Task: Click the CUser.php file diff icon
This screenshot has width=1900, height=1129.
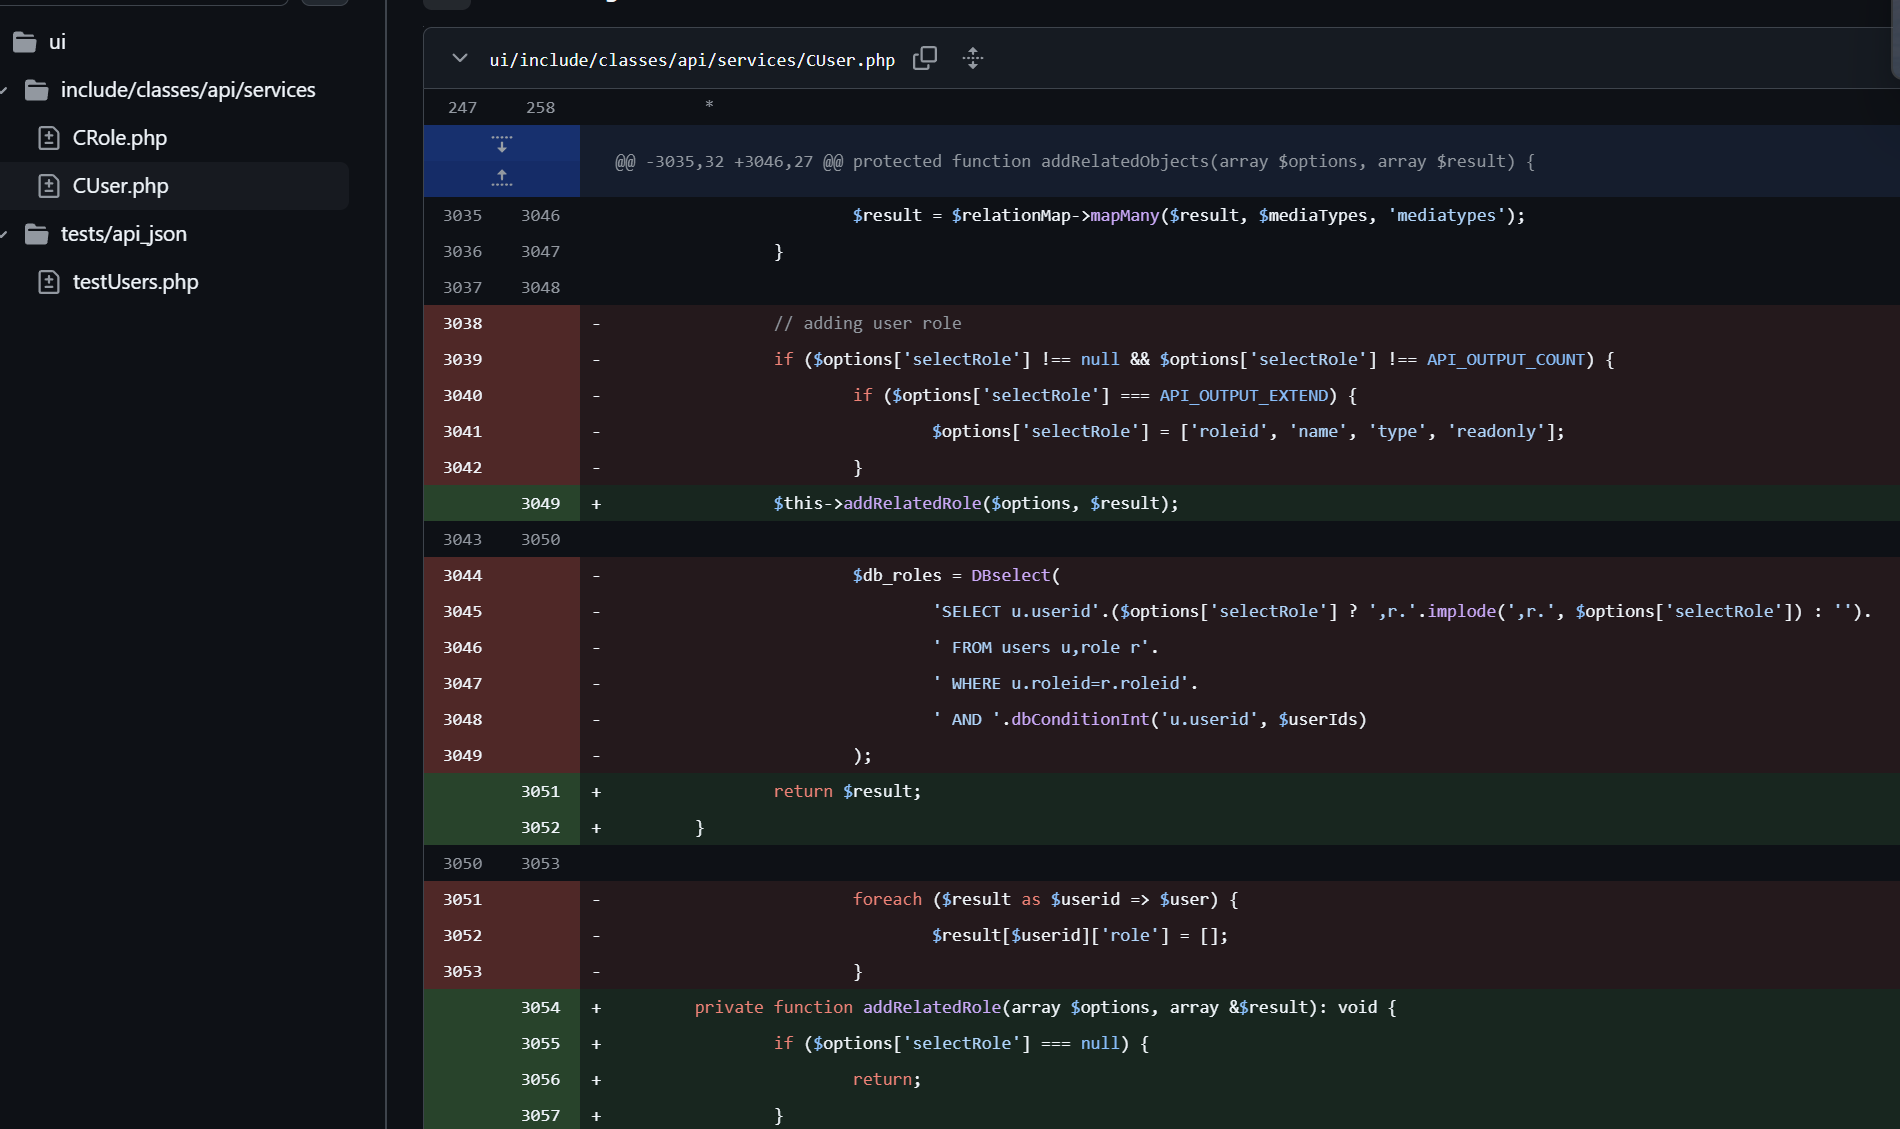Action: click(x=48, y=186)
